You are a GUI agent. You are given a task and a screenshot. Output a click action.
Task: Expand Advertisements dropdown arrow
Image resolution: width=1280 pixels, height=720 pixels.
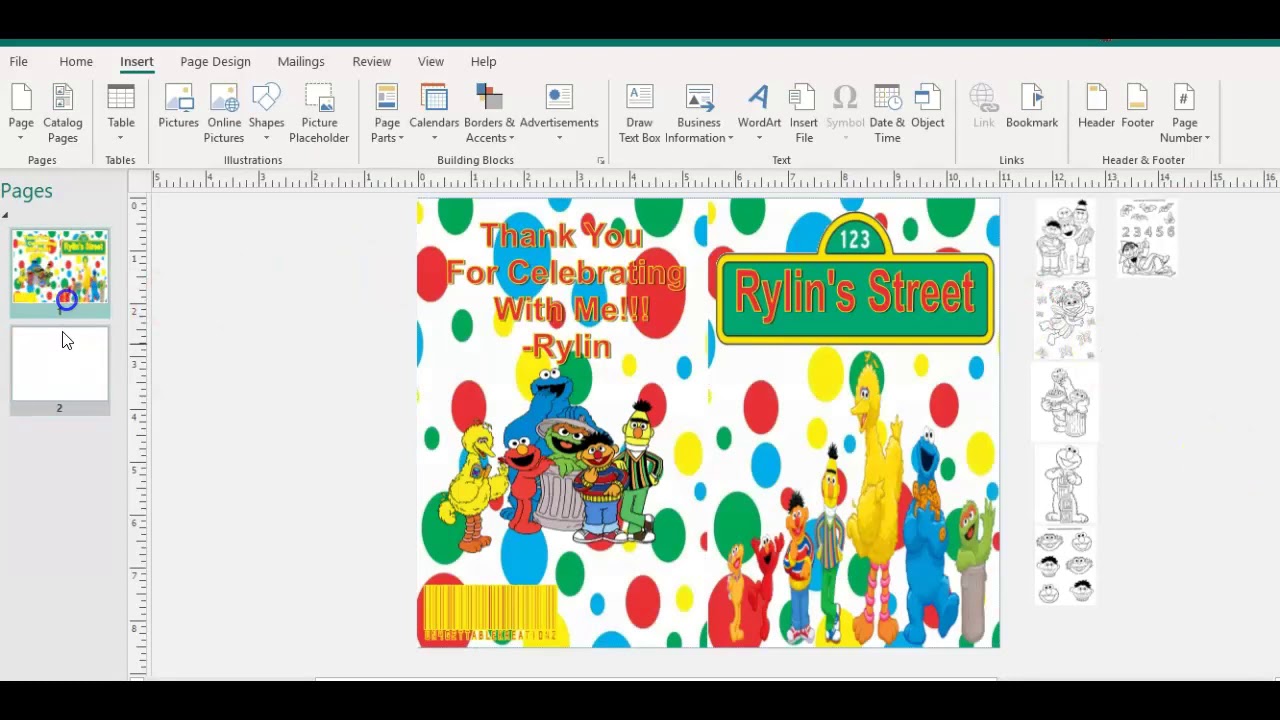click(559, 138)
